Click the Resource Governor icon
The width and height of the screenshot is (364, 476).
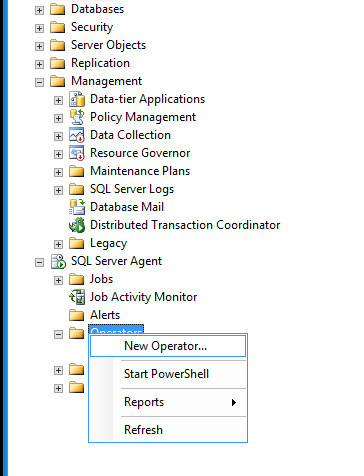point(77,153)
